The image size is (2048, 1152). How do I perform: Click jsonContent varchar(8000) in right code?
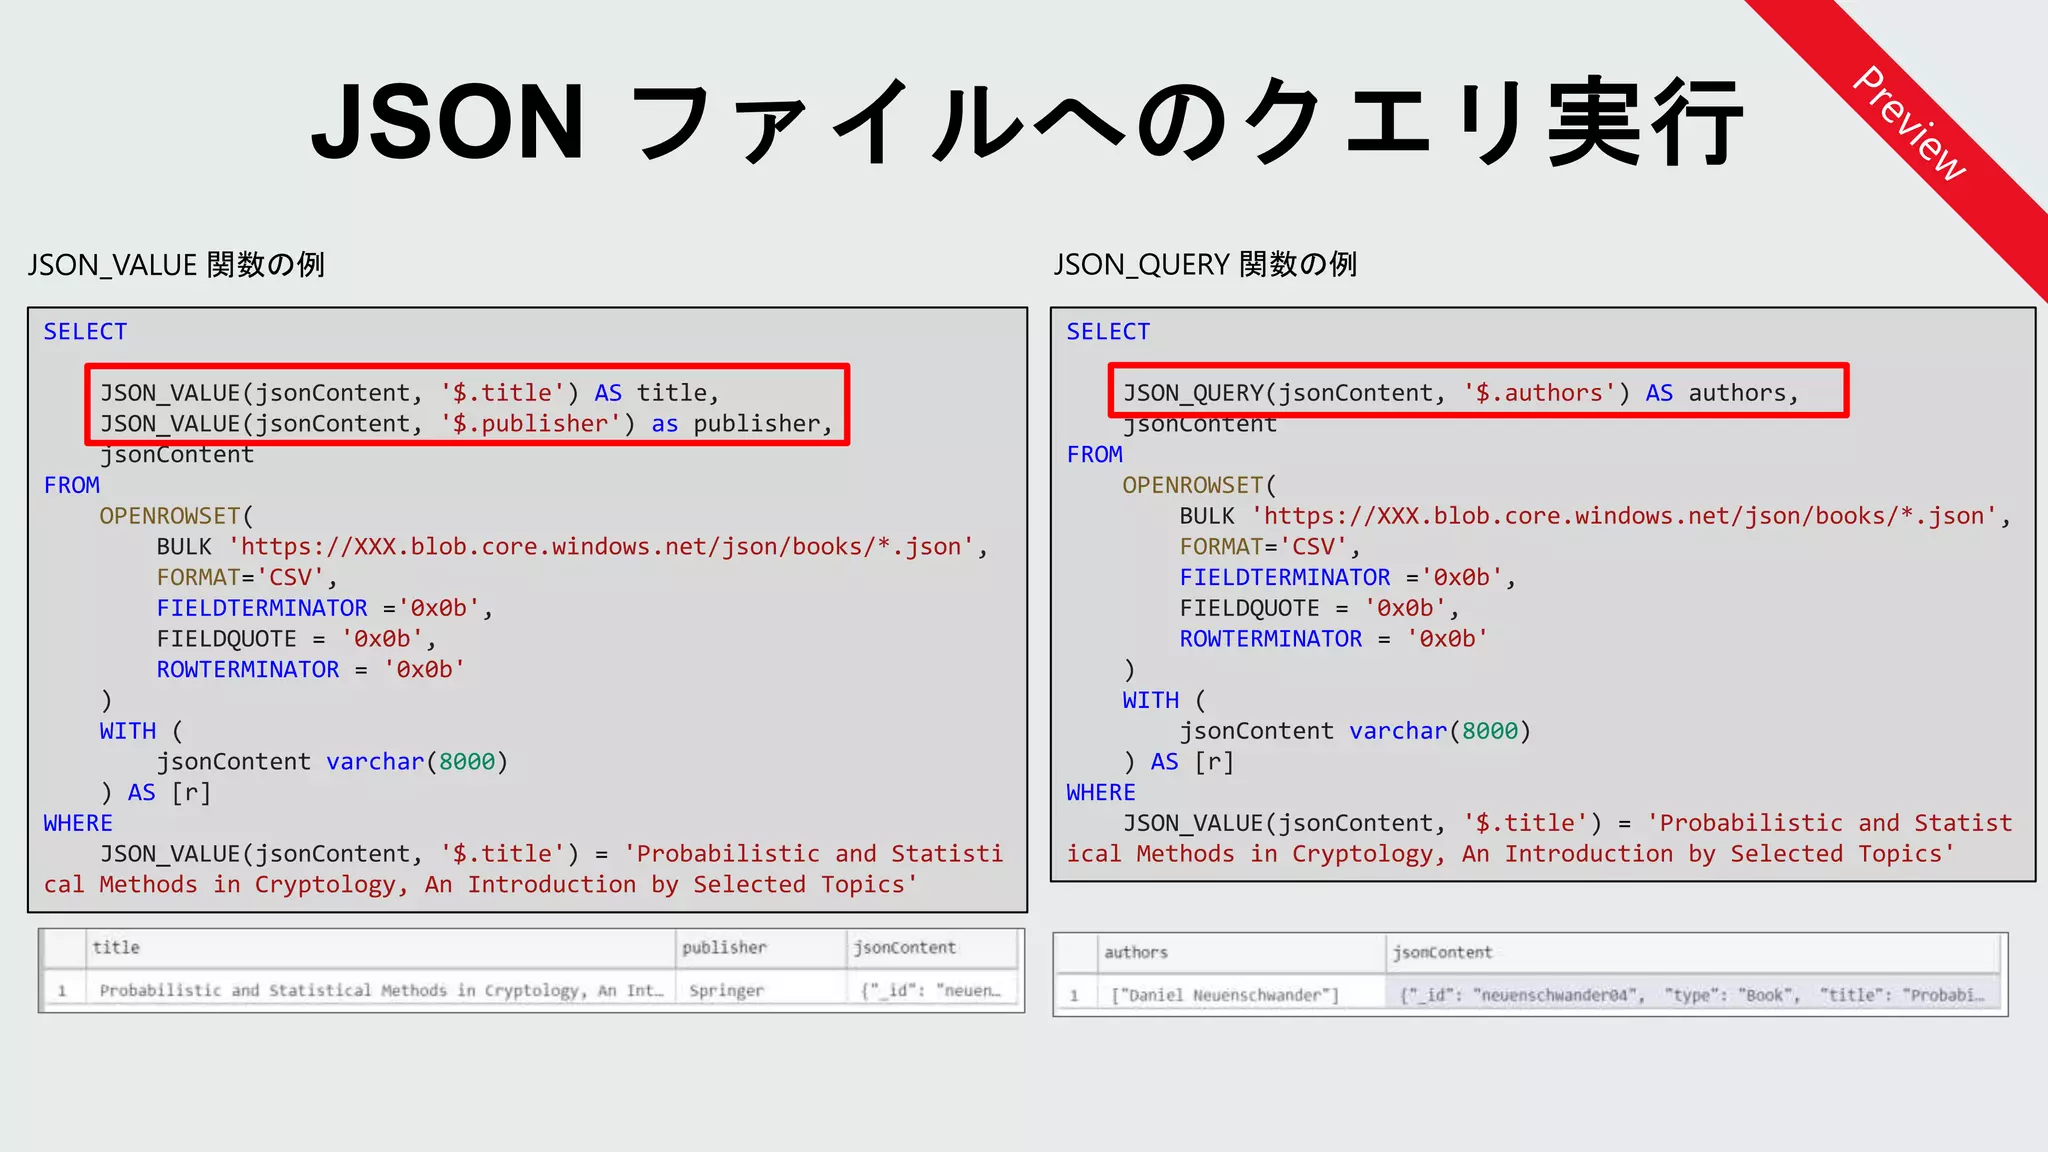1356,731
